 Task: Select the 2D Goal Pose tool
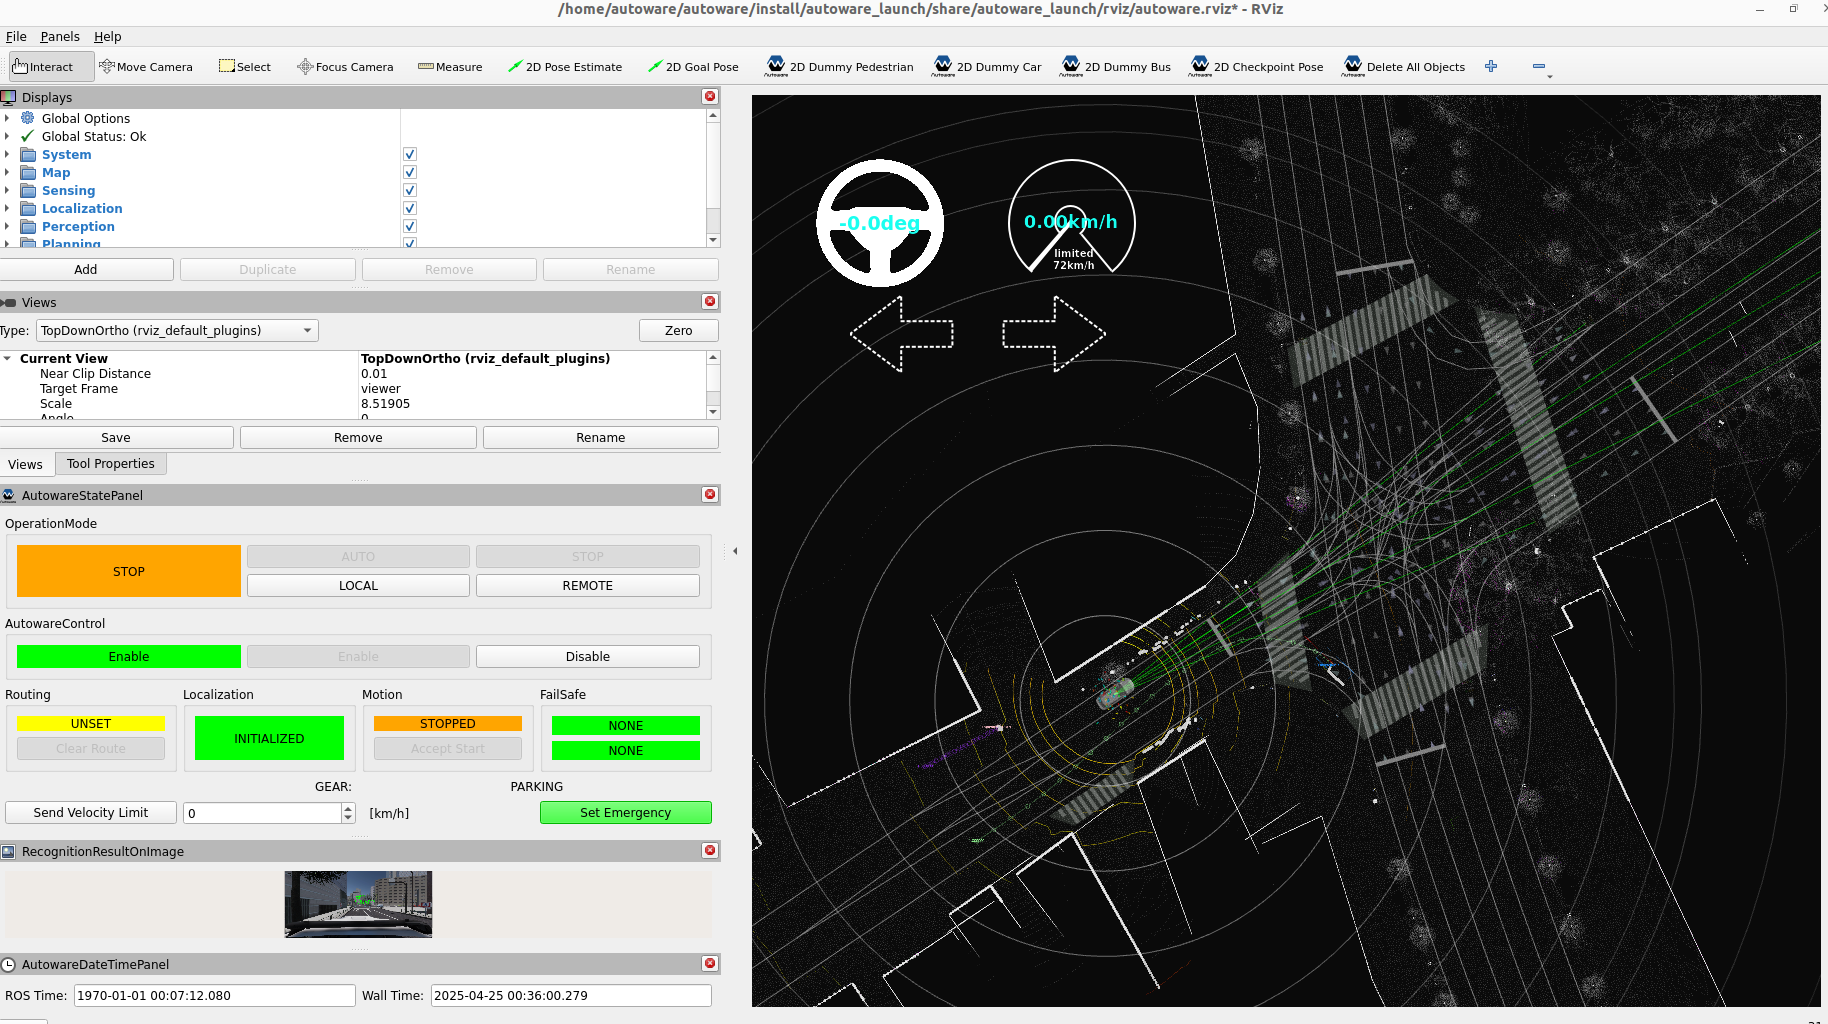click(693, 67)
